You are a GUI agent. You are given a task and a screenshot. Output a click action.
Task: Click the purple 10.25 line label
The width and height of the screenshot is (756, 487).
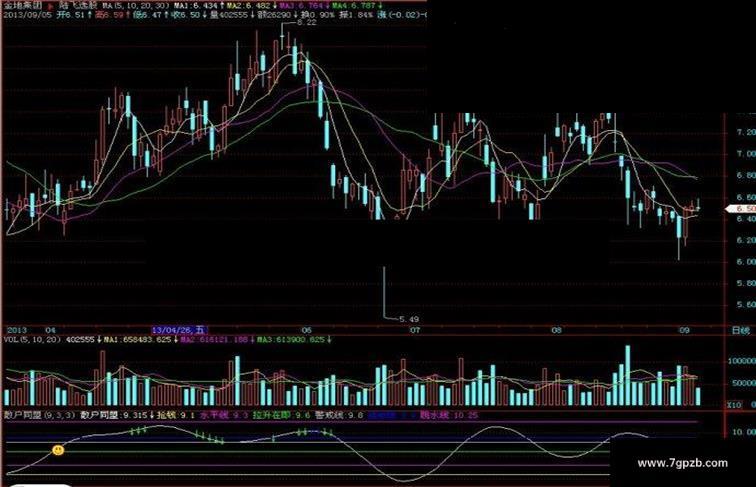[448, 415]
